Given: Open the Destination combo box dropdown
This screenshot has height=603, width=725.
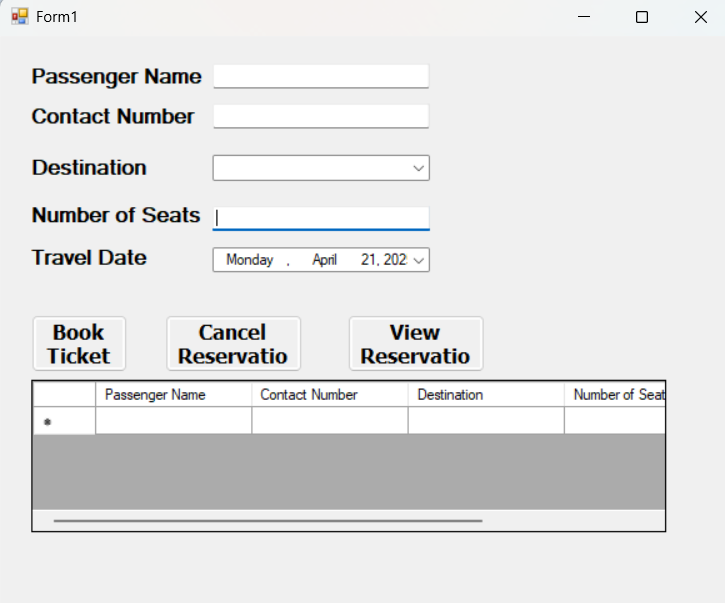Looking at the screenshot, I should 419,168.
